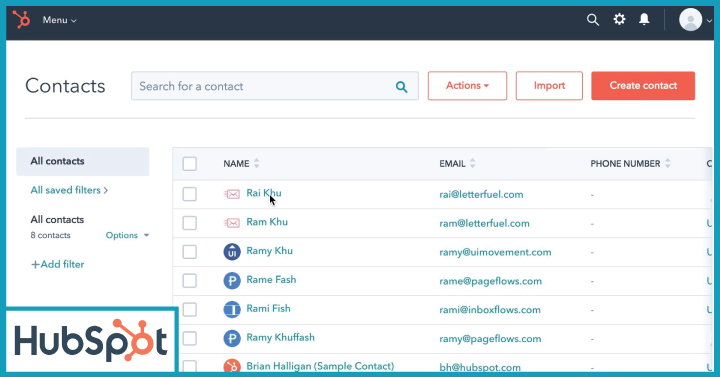The image size is (720, 377).
Task: Open contact Ram Khu
Action: (267, 222)
